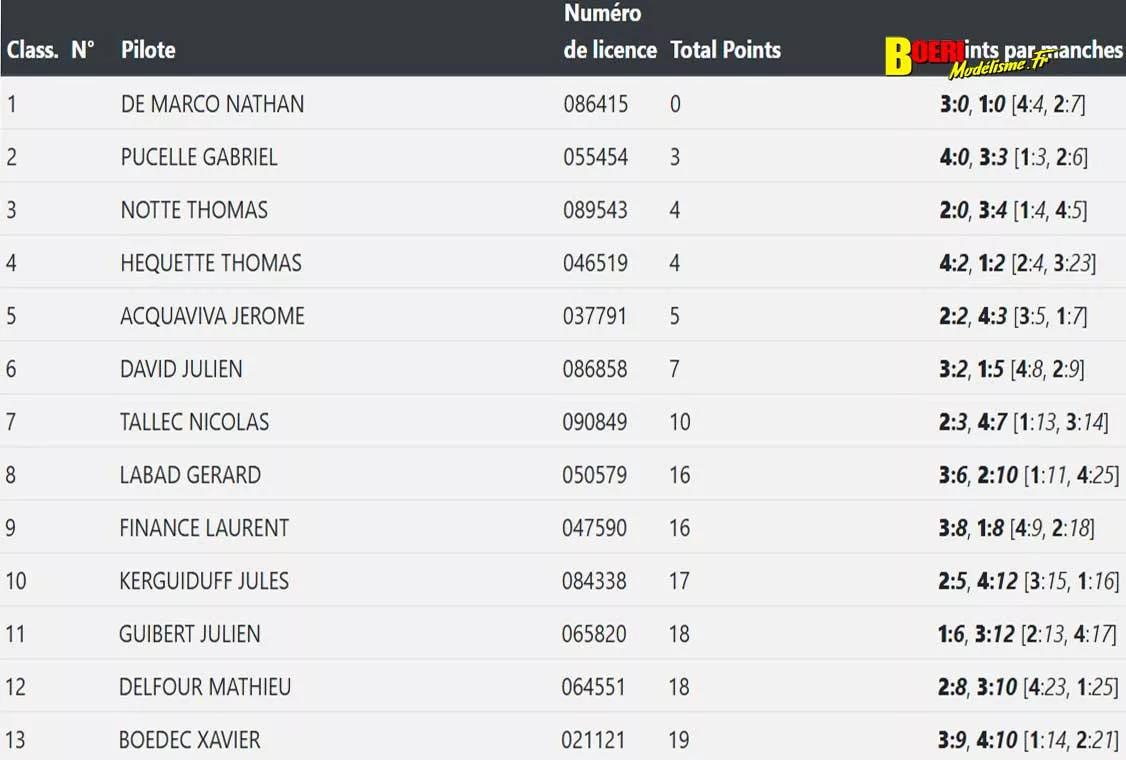This screenshot has height=760, width=1126.
Task: Select LABAD GERARD in the rankings
Action: point(190,475)
